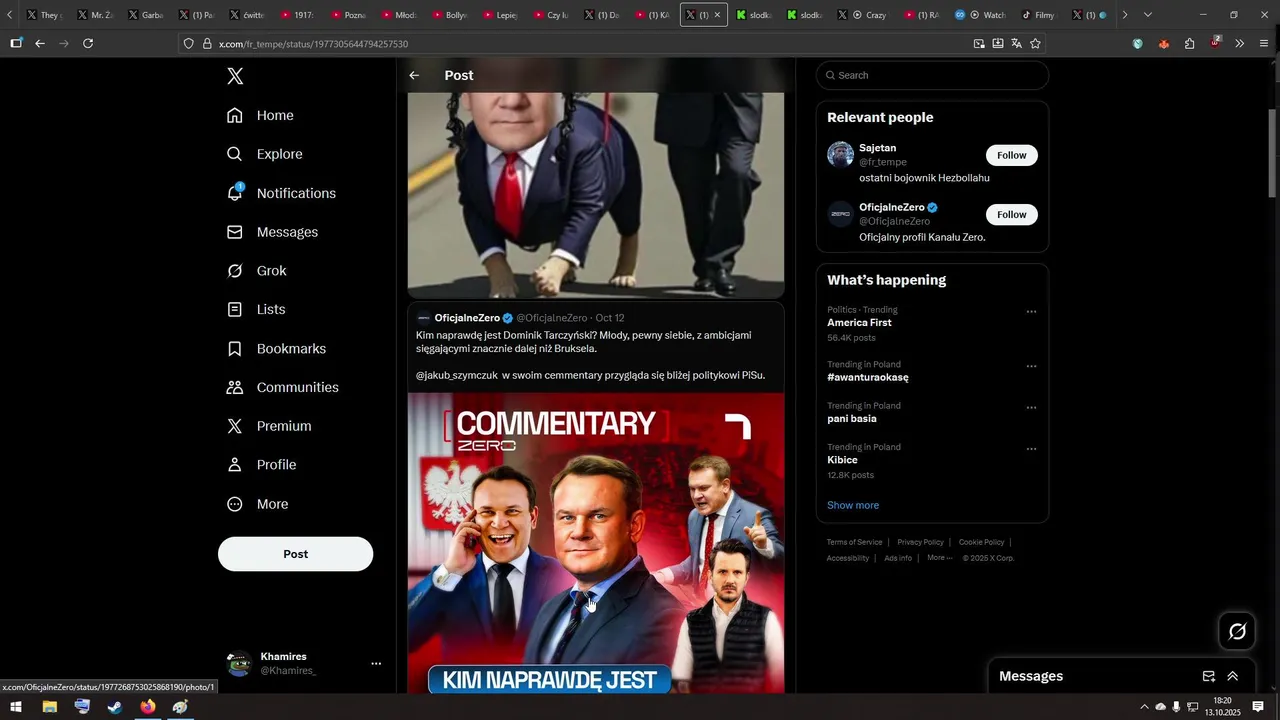Open the Firefox hamburger menu
The height and width of the screenshot is (720, 1280).
coord(1264,43)
